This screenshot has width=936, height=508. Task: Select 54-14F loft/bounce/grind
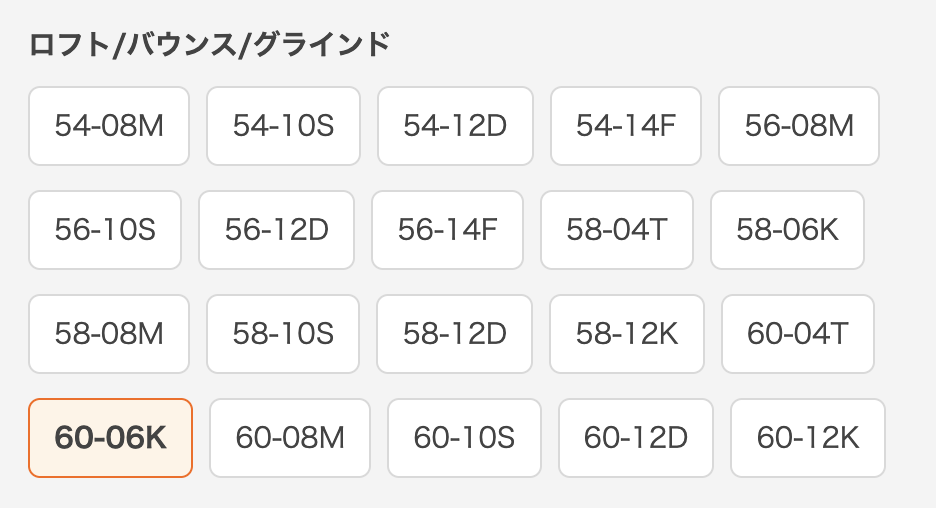[x=626, y=126]
